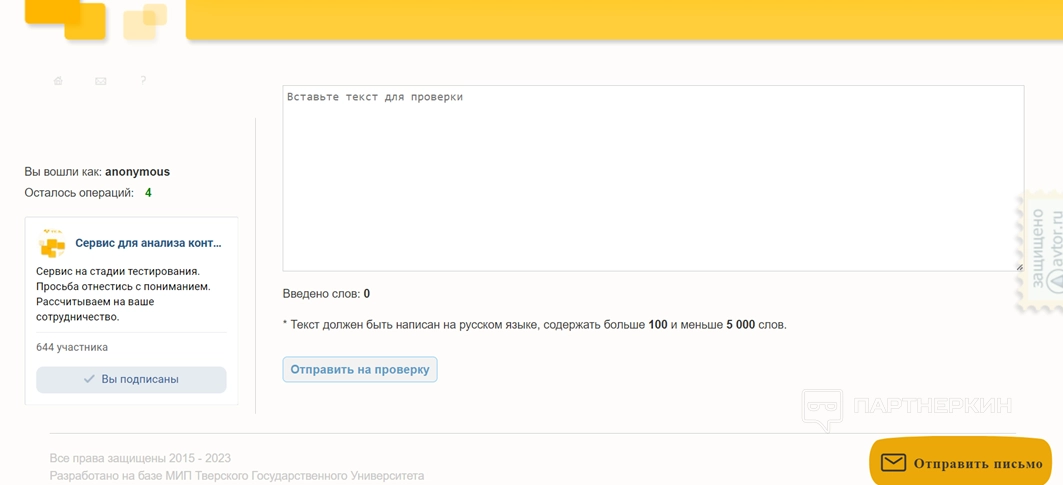Open the question mark help icon

pos(143,80)
